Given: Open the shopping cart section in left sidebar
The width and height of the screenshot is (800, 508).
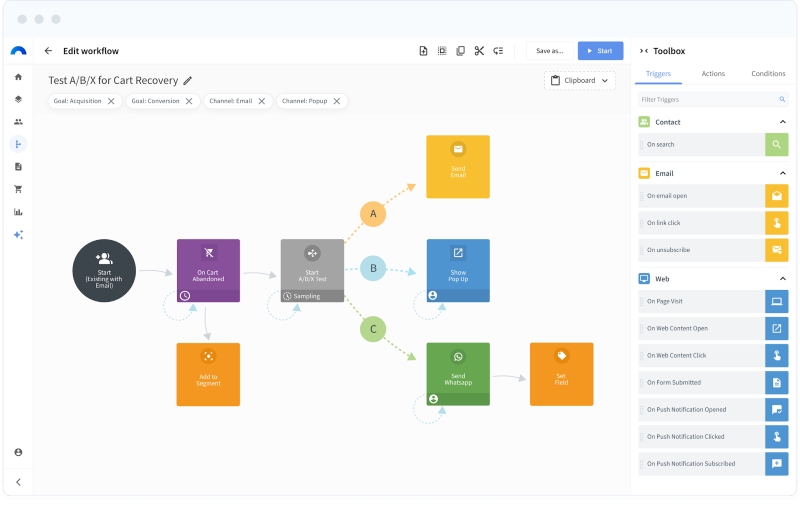Looking at the screenshot, I should pos(18,189).
